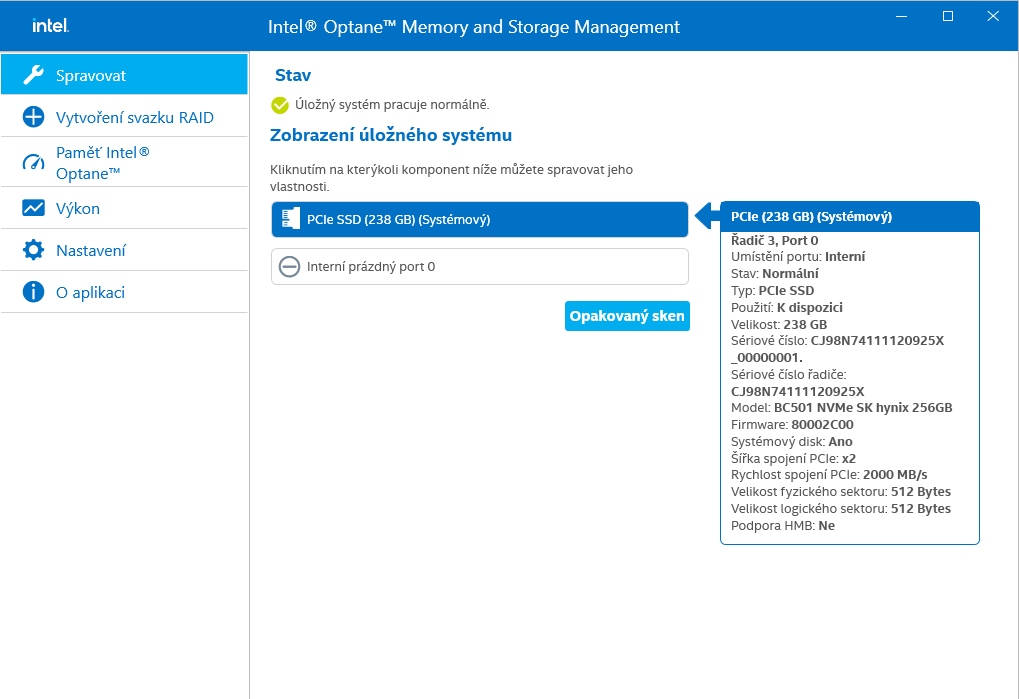This screenshot has height=699, width=1019.
Task: Click the Typ: PCIe SSD line
Action: [773, 290]
